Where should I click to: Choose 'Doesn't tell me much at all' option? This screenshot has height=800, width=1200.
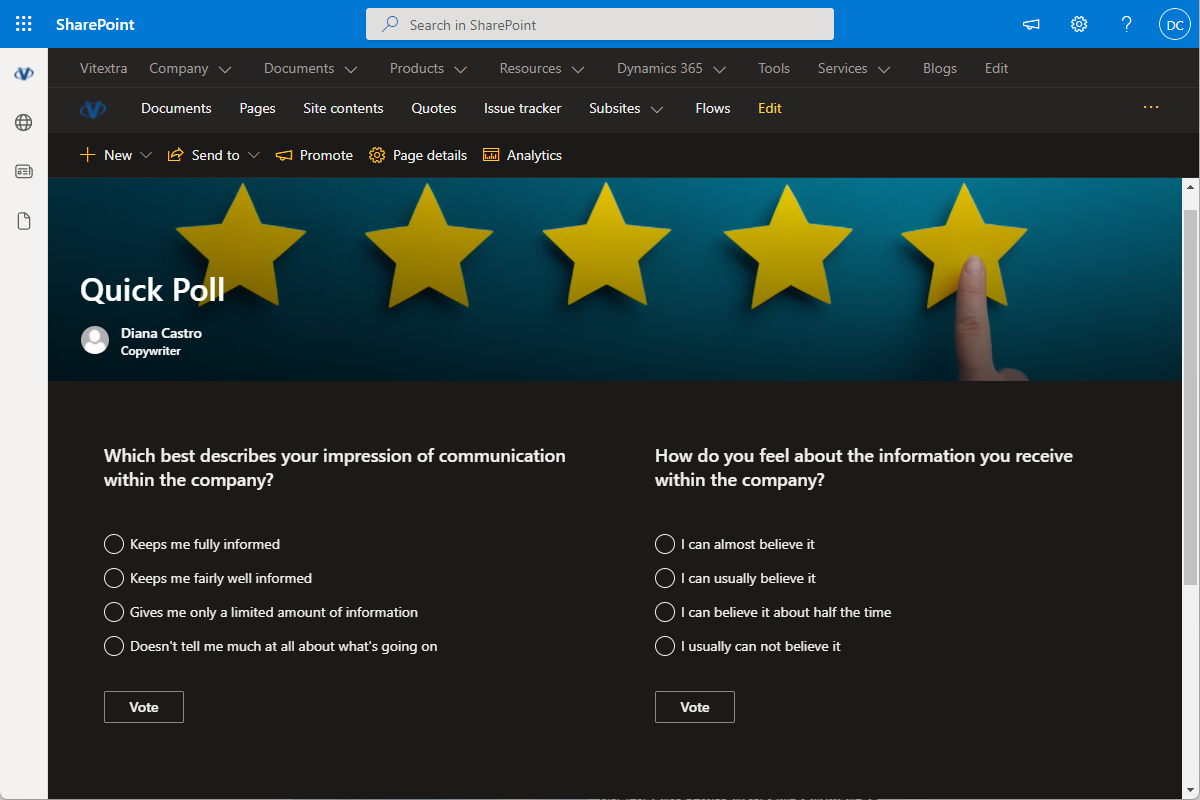coord(114,646)
